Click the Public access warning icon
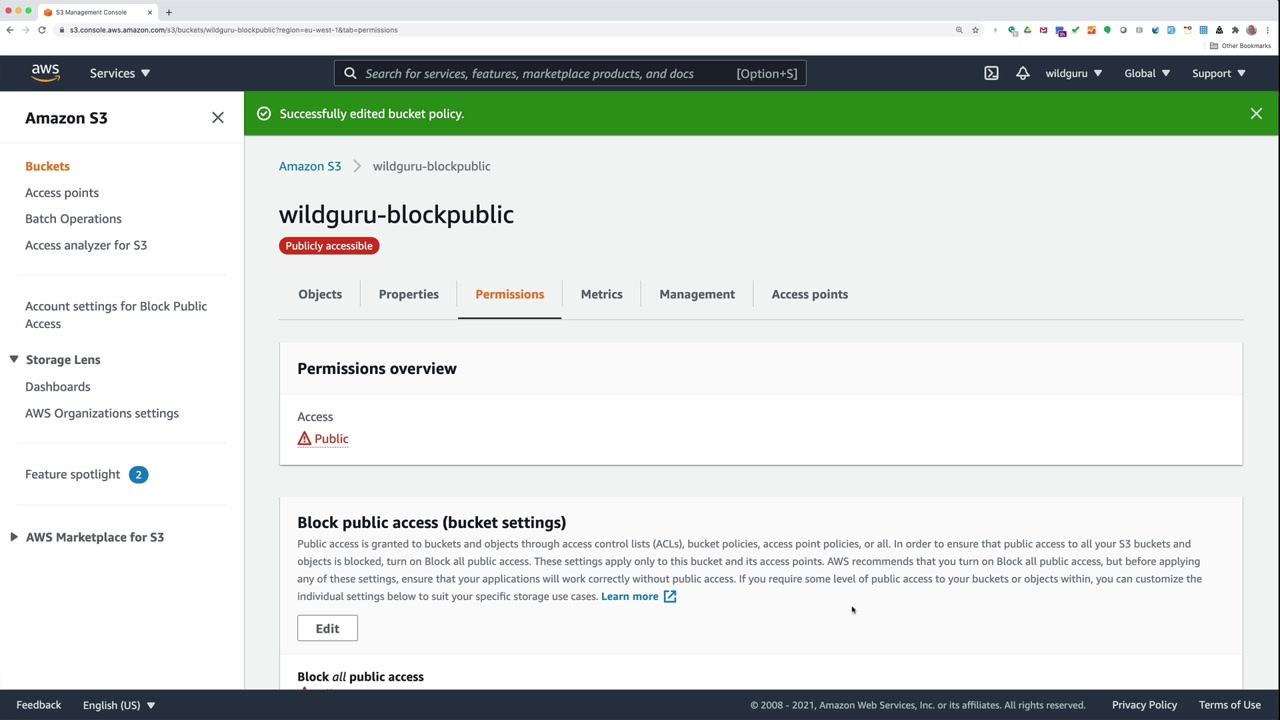This screenshot has width=1280, height=720. pyautogui.click(x=304, y=438)
